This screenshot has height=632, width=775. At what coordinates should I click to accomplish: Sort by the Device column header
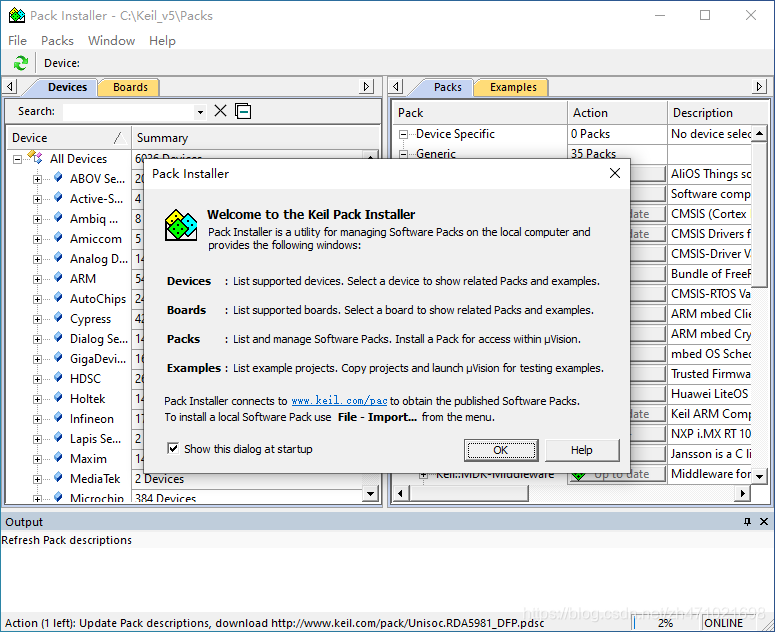coord(69,138)
